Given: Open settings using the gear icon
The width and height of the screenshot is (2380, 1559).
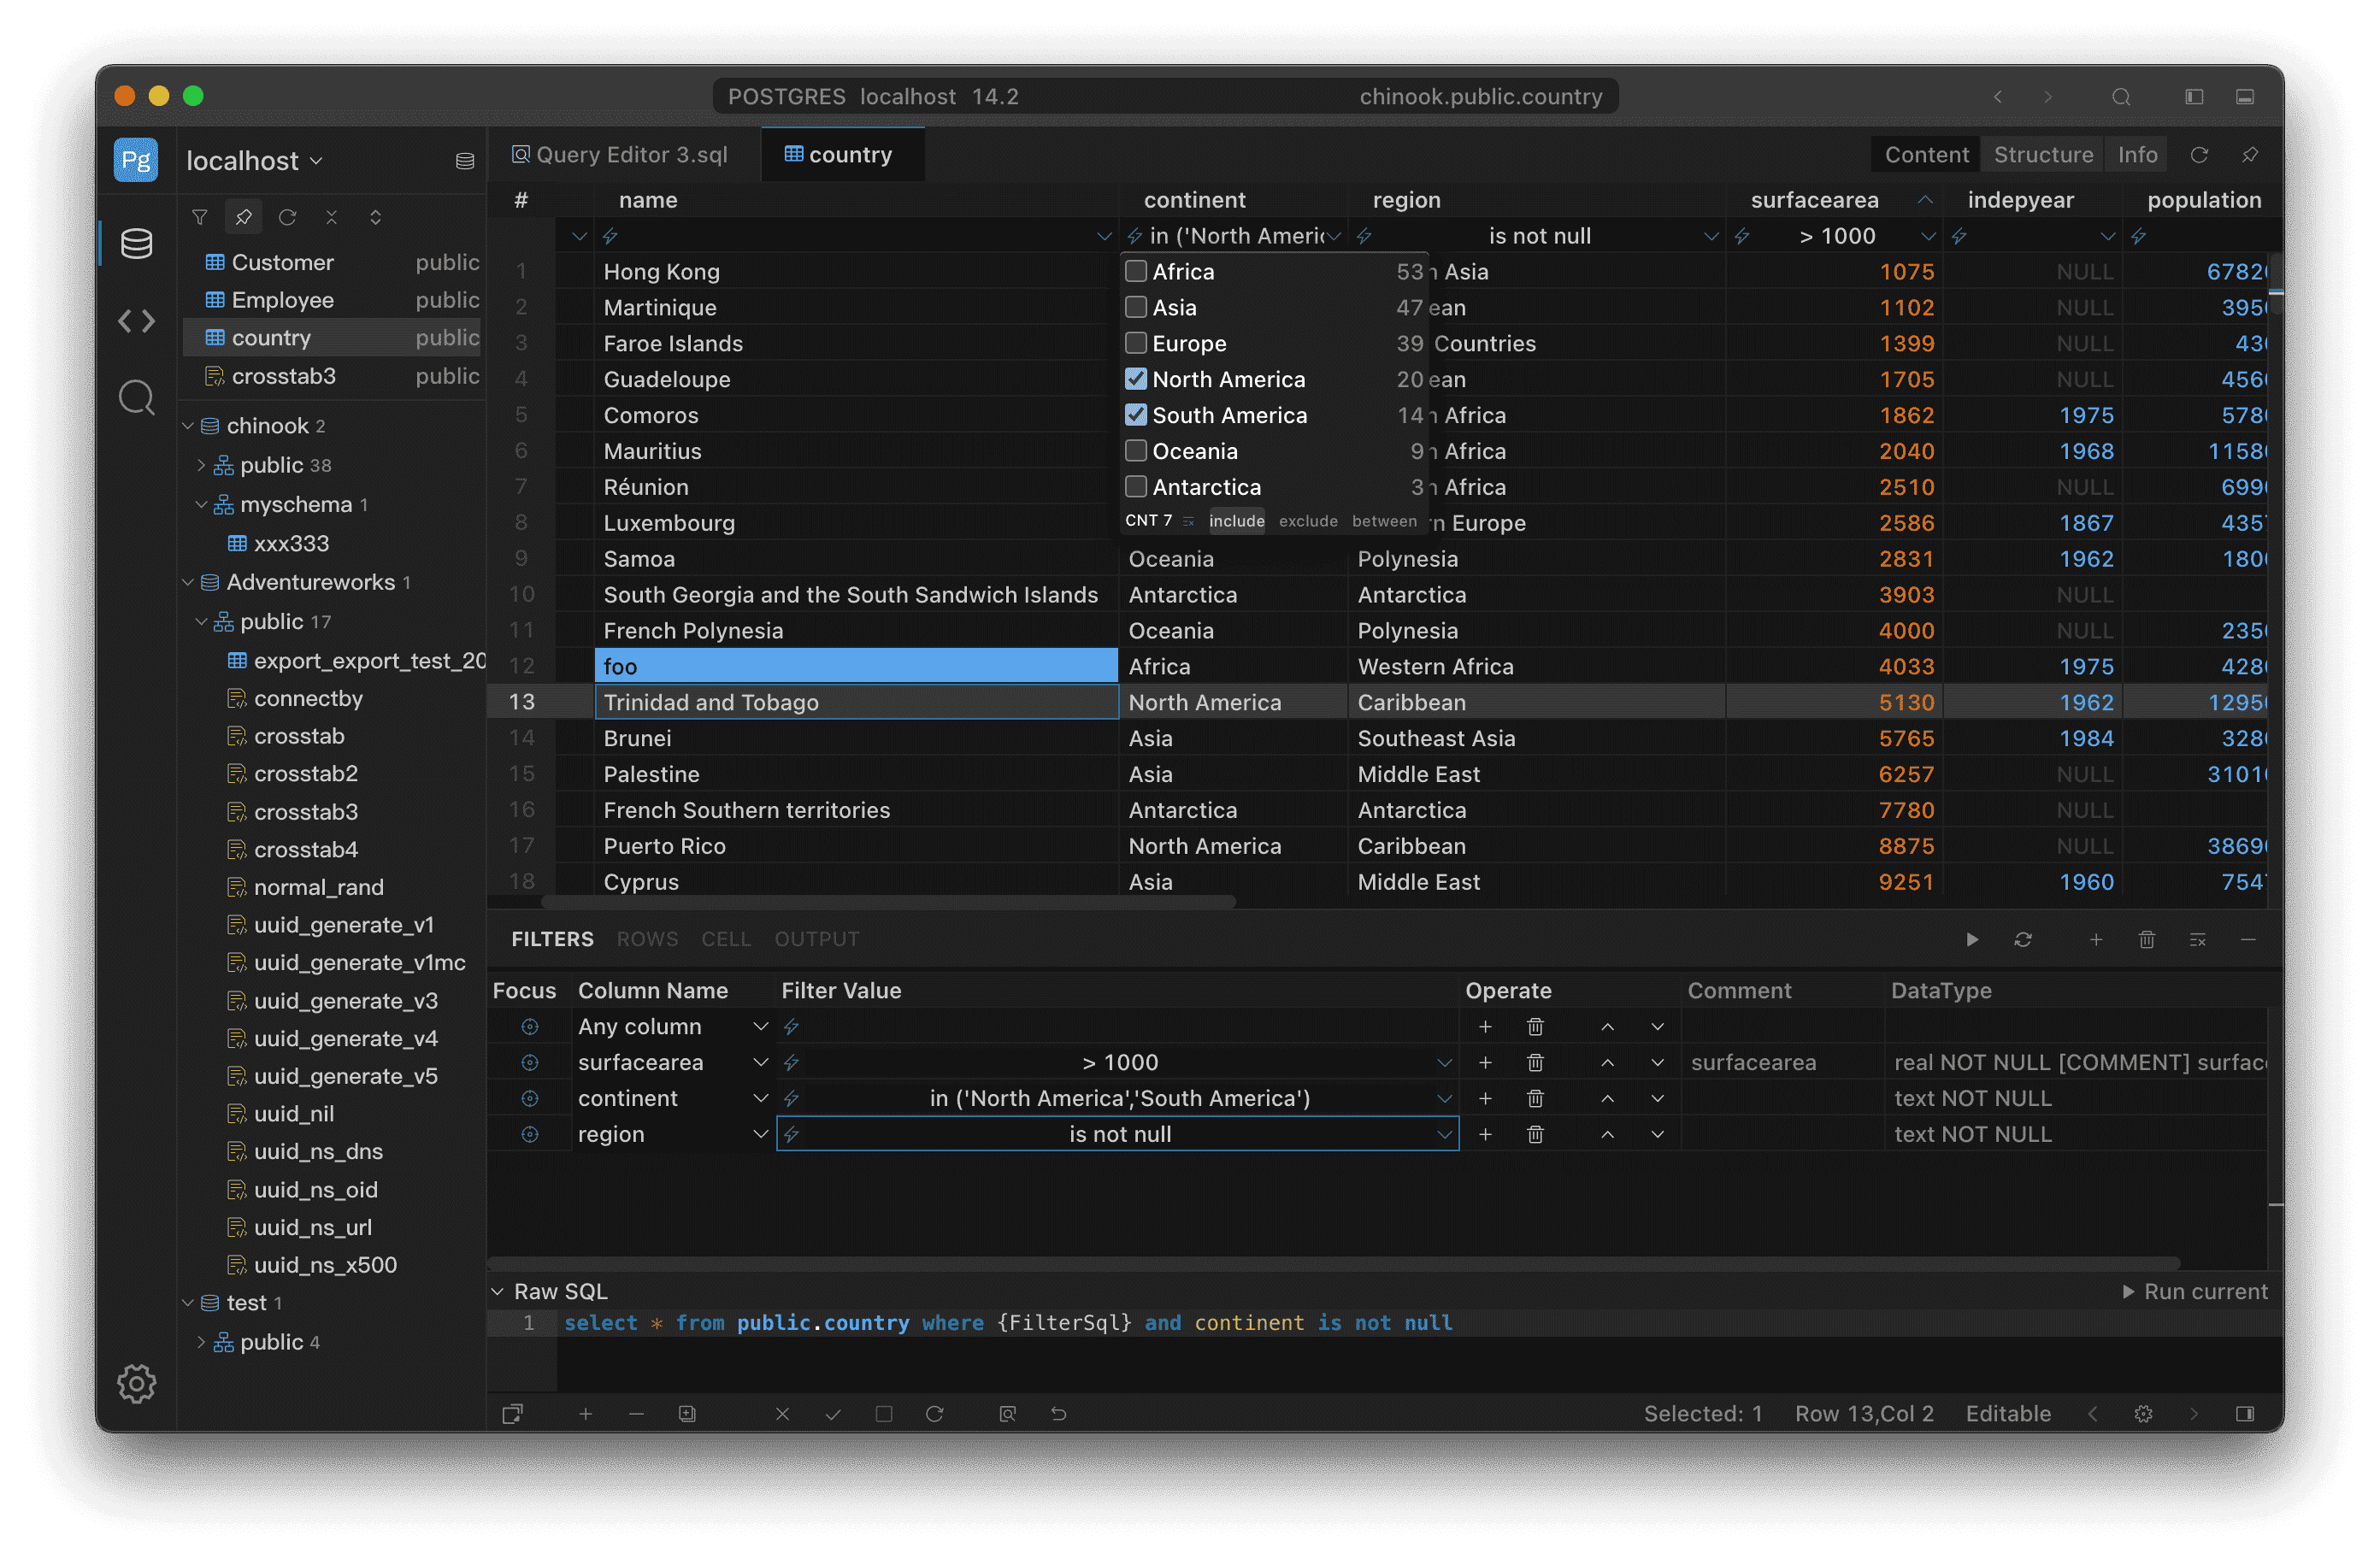Looking at the screenshot, I should (136, 1384).
